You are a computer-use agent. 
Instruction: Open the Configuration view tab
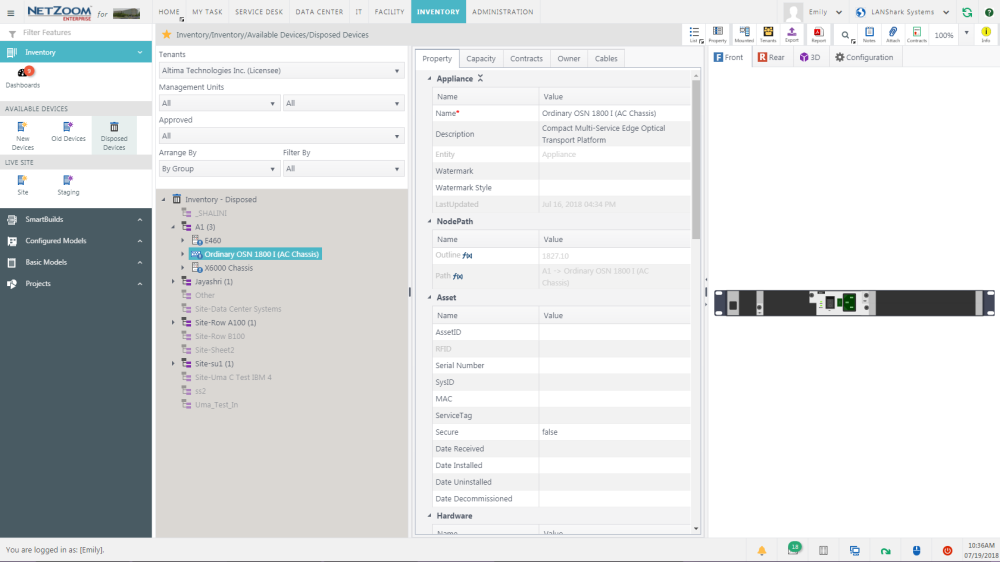[x=864, y=57]
